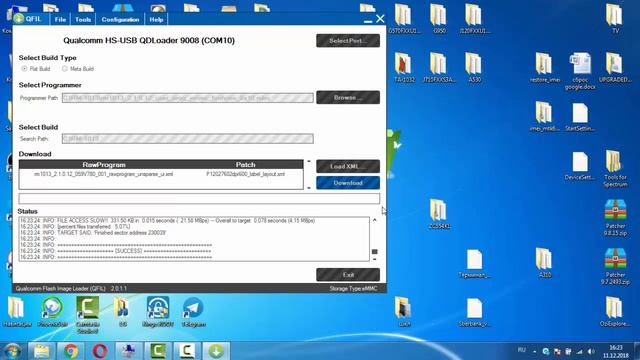Open the Patcher 9.7.2493.zip archive
This screenshot has width=640, height=360.
point(615,266)
